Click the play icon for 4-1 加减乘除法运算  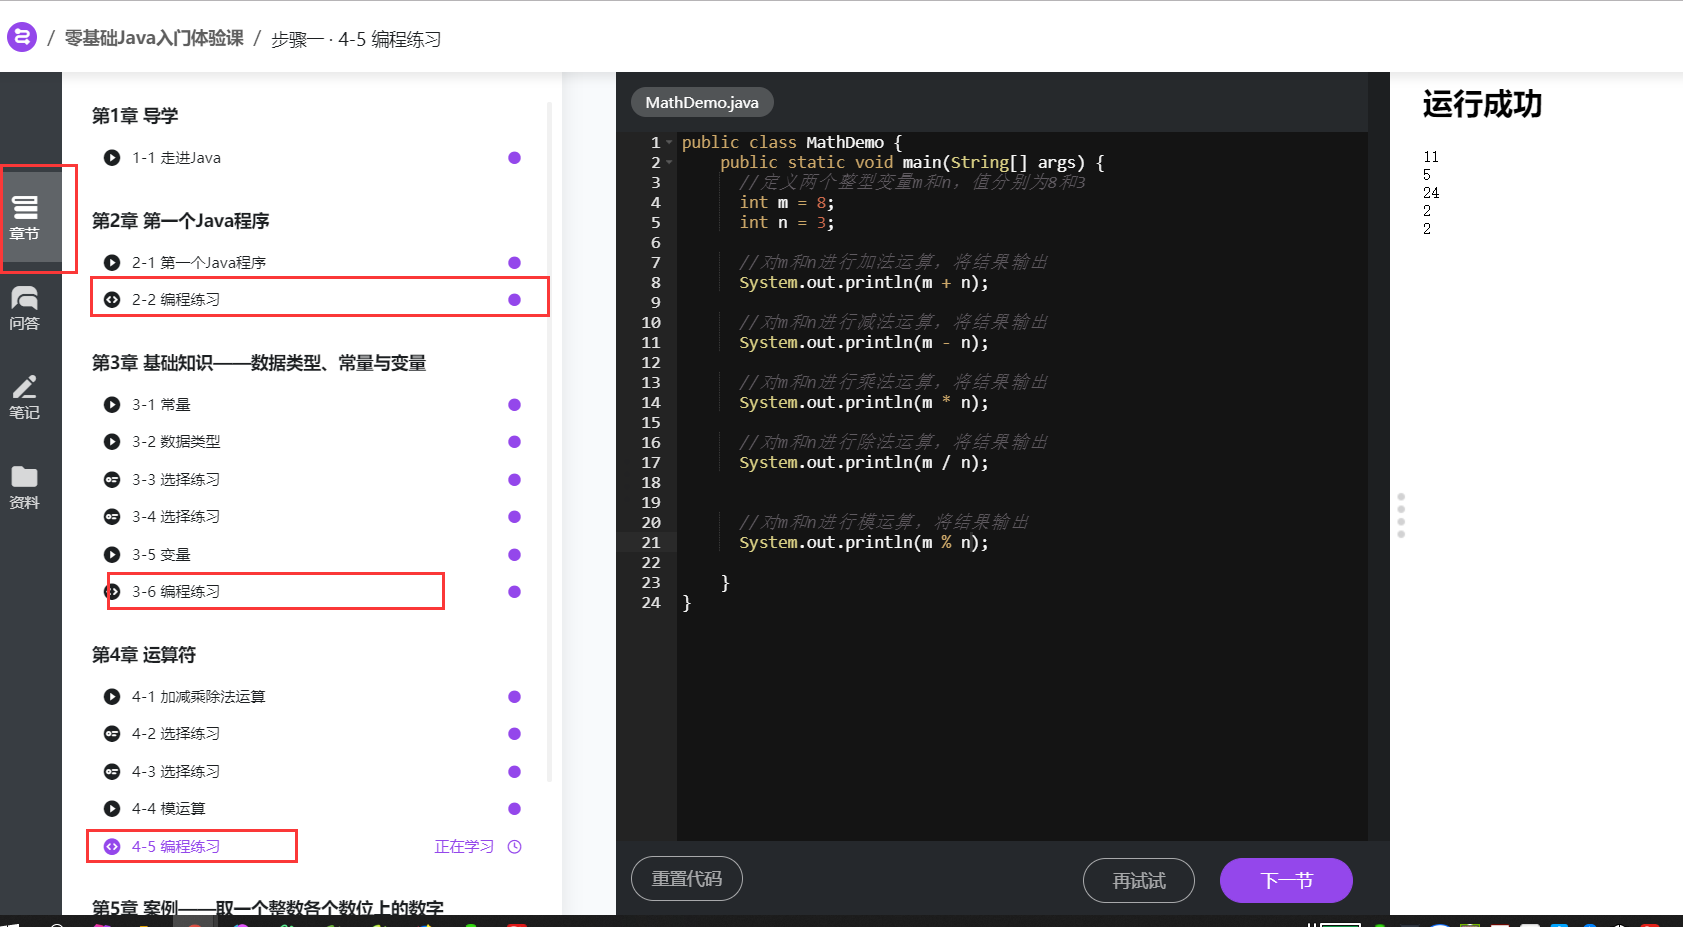112,697
